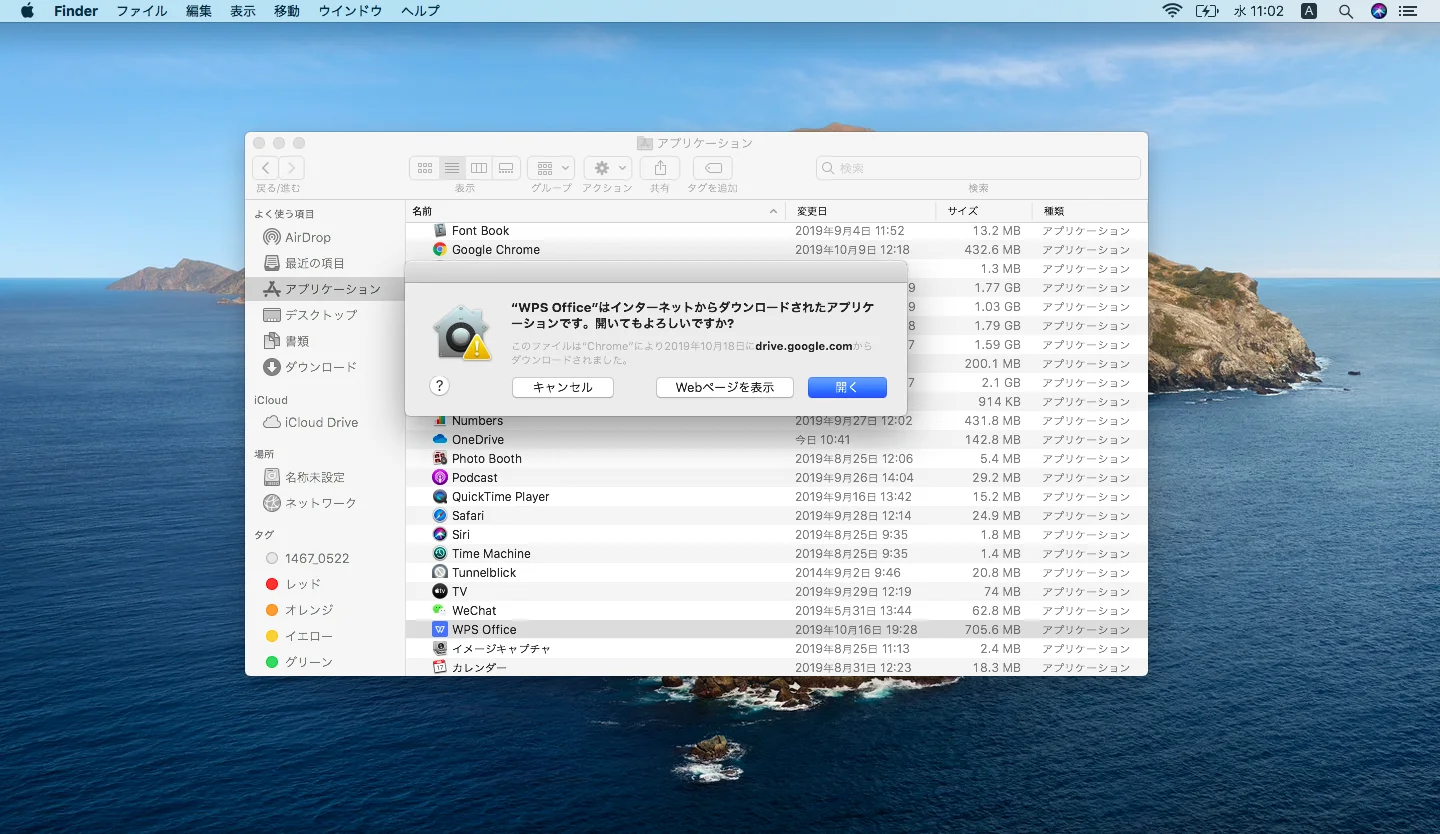
Task: Click the help question mark button
Action: point(439,386)
